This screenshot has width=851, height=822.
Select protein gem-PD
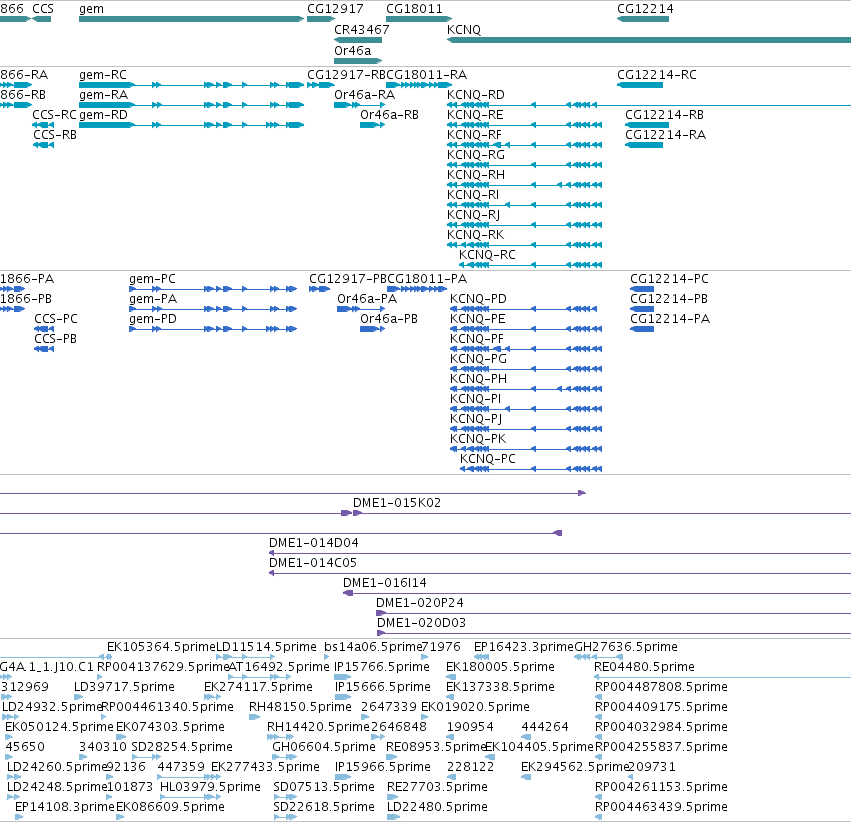(213, 329)
